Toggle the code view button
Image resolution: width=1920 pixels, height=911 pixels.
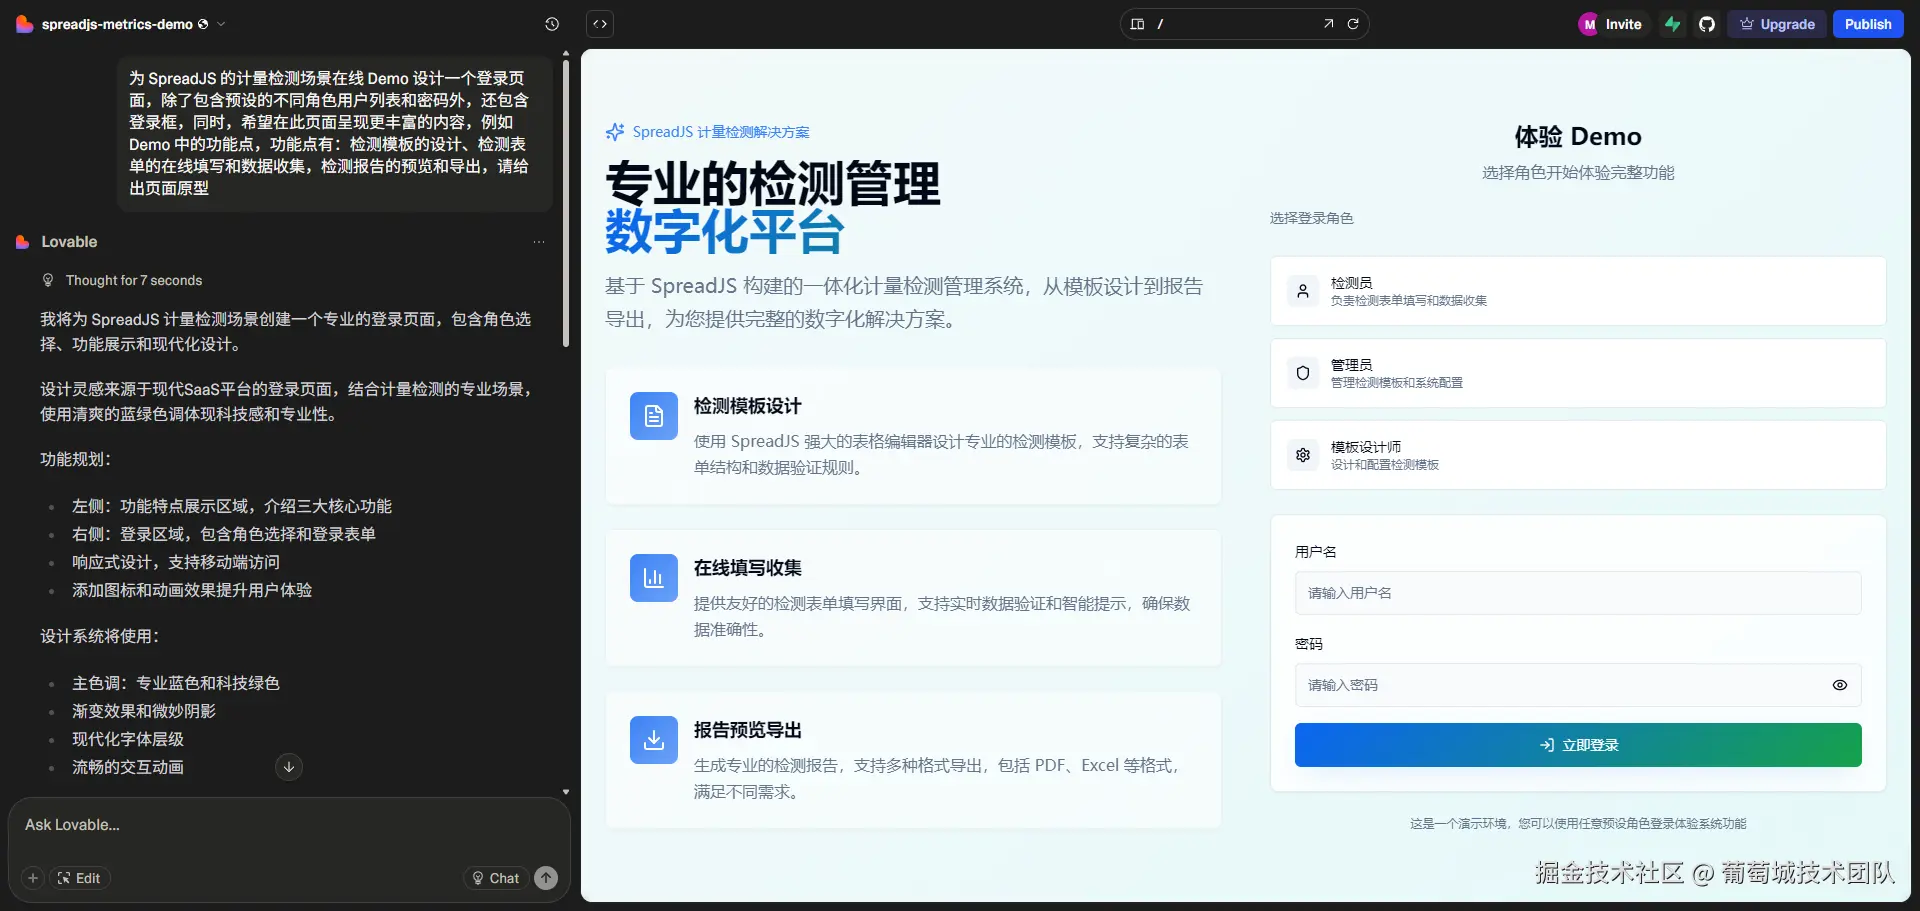point(600,24)
